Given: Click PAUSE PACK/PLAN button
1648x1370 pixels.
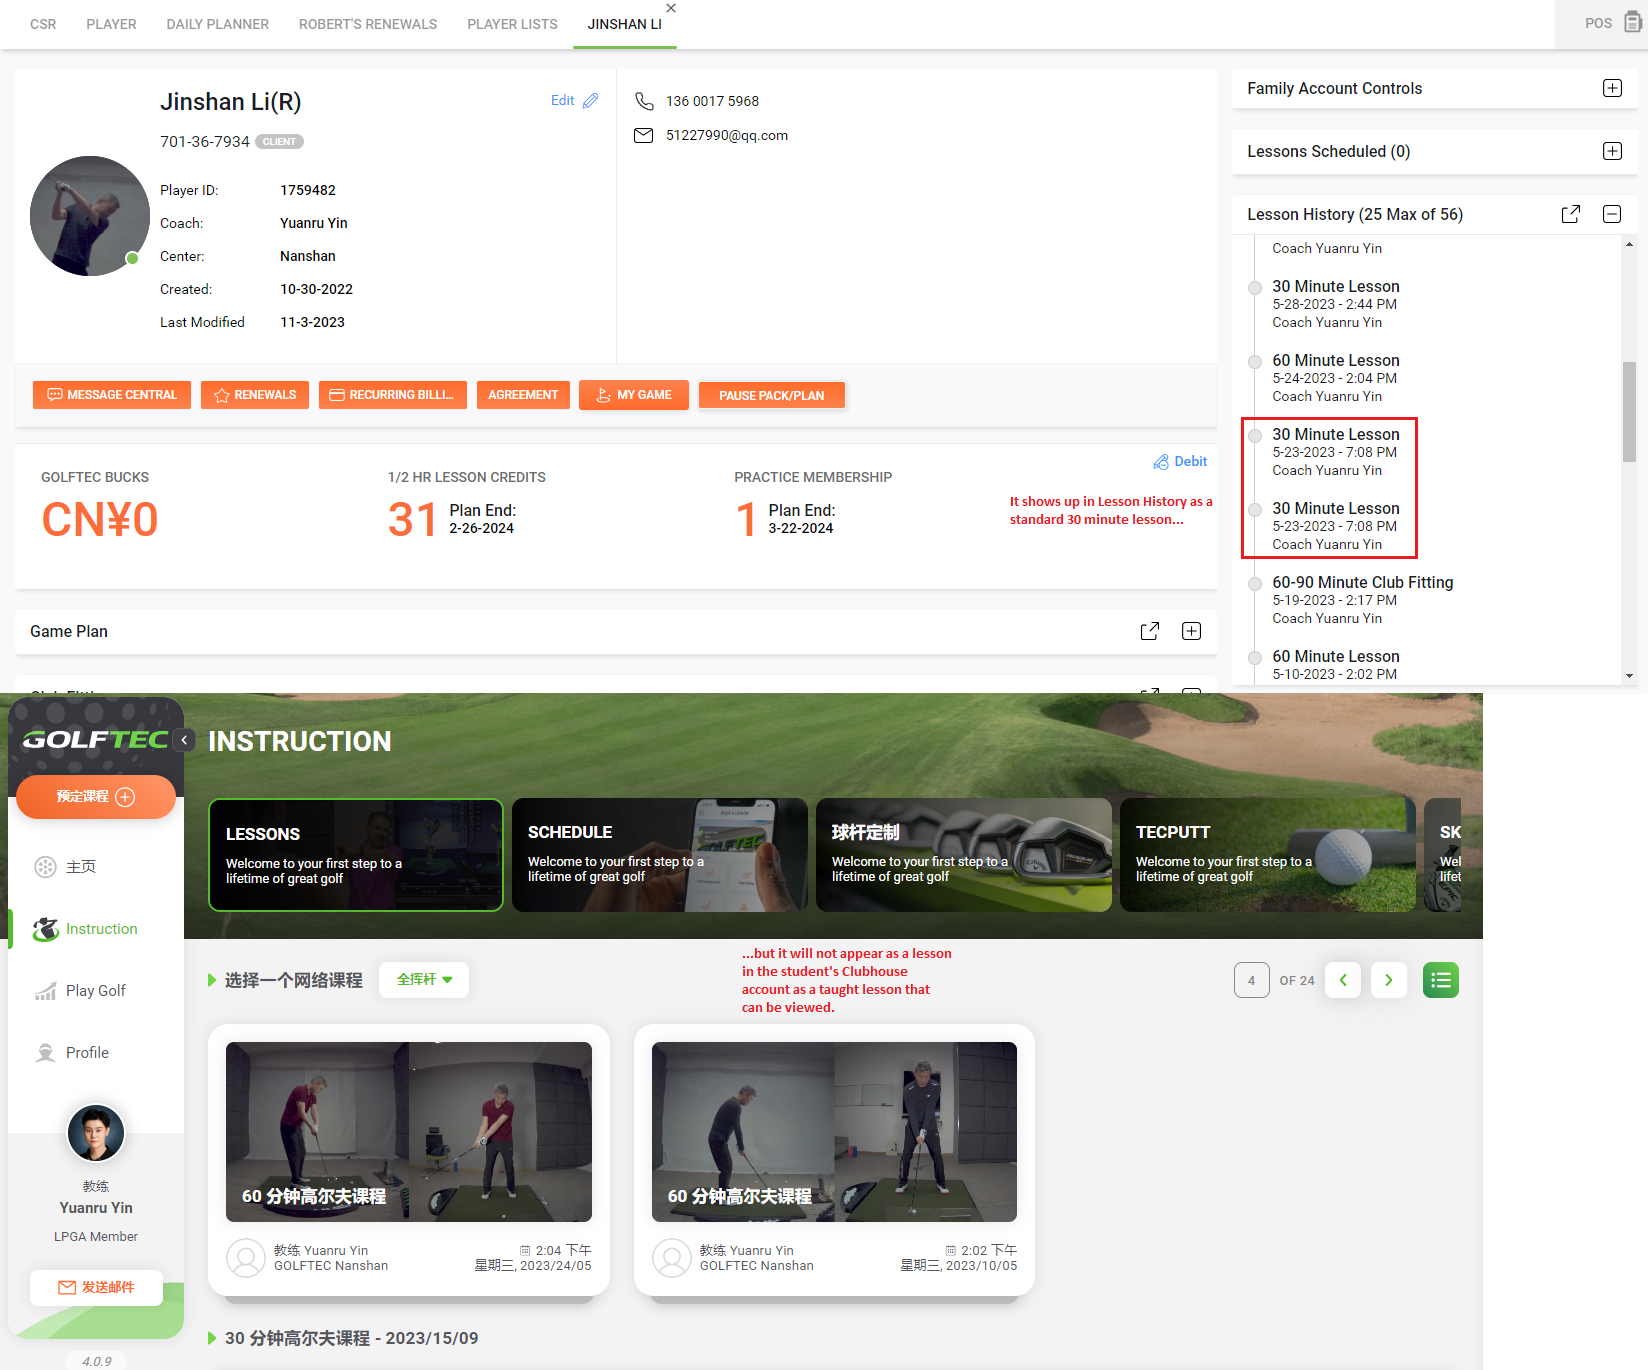Looking at the screenshot, I should pyautogui.click(x=771, y=395).
